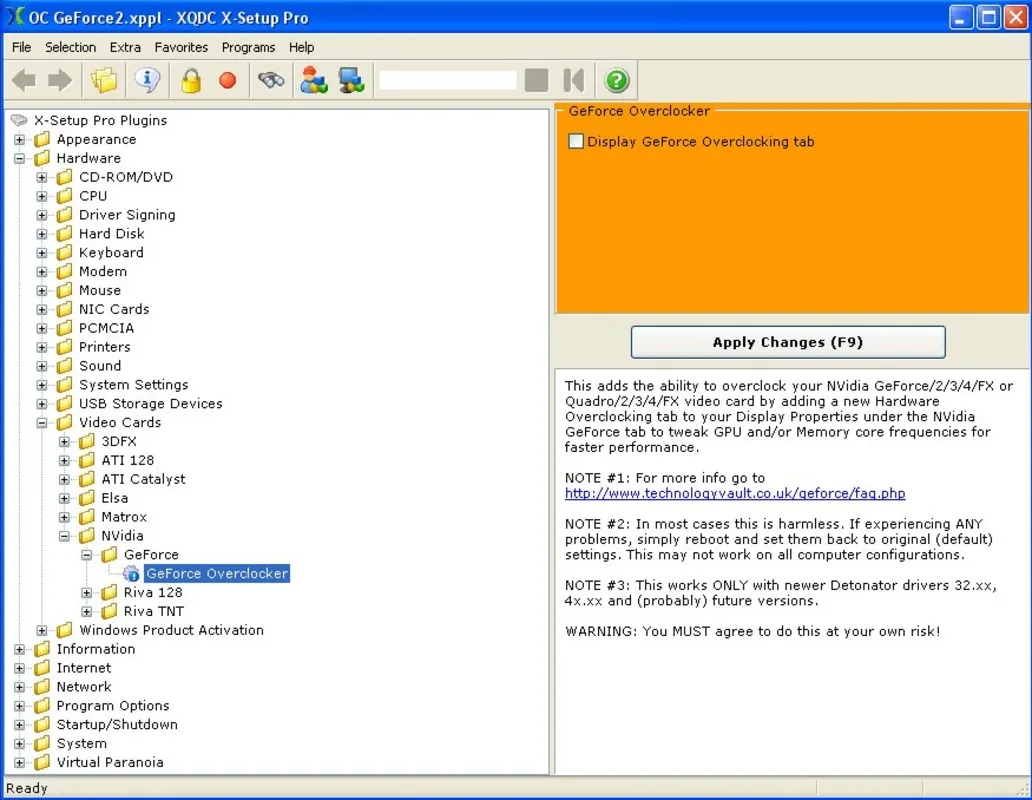Click the GeForce folder icon
Screen dimensions: 1032x800
pos(109,555)
